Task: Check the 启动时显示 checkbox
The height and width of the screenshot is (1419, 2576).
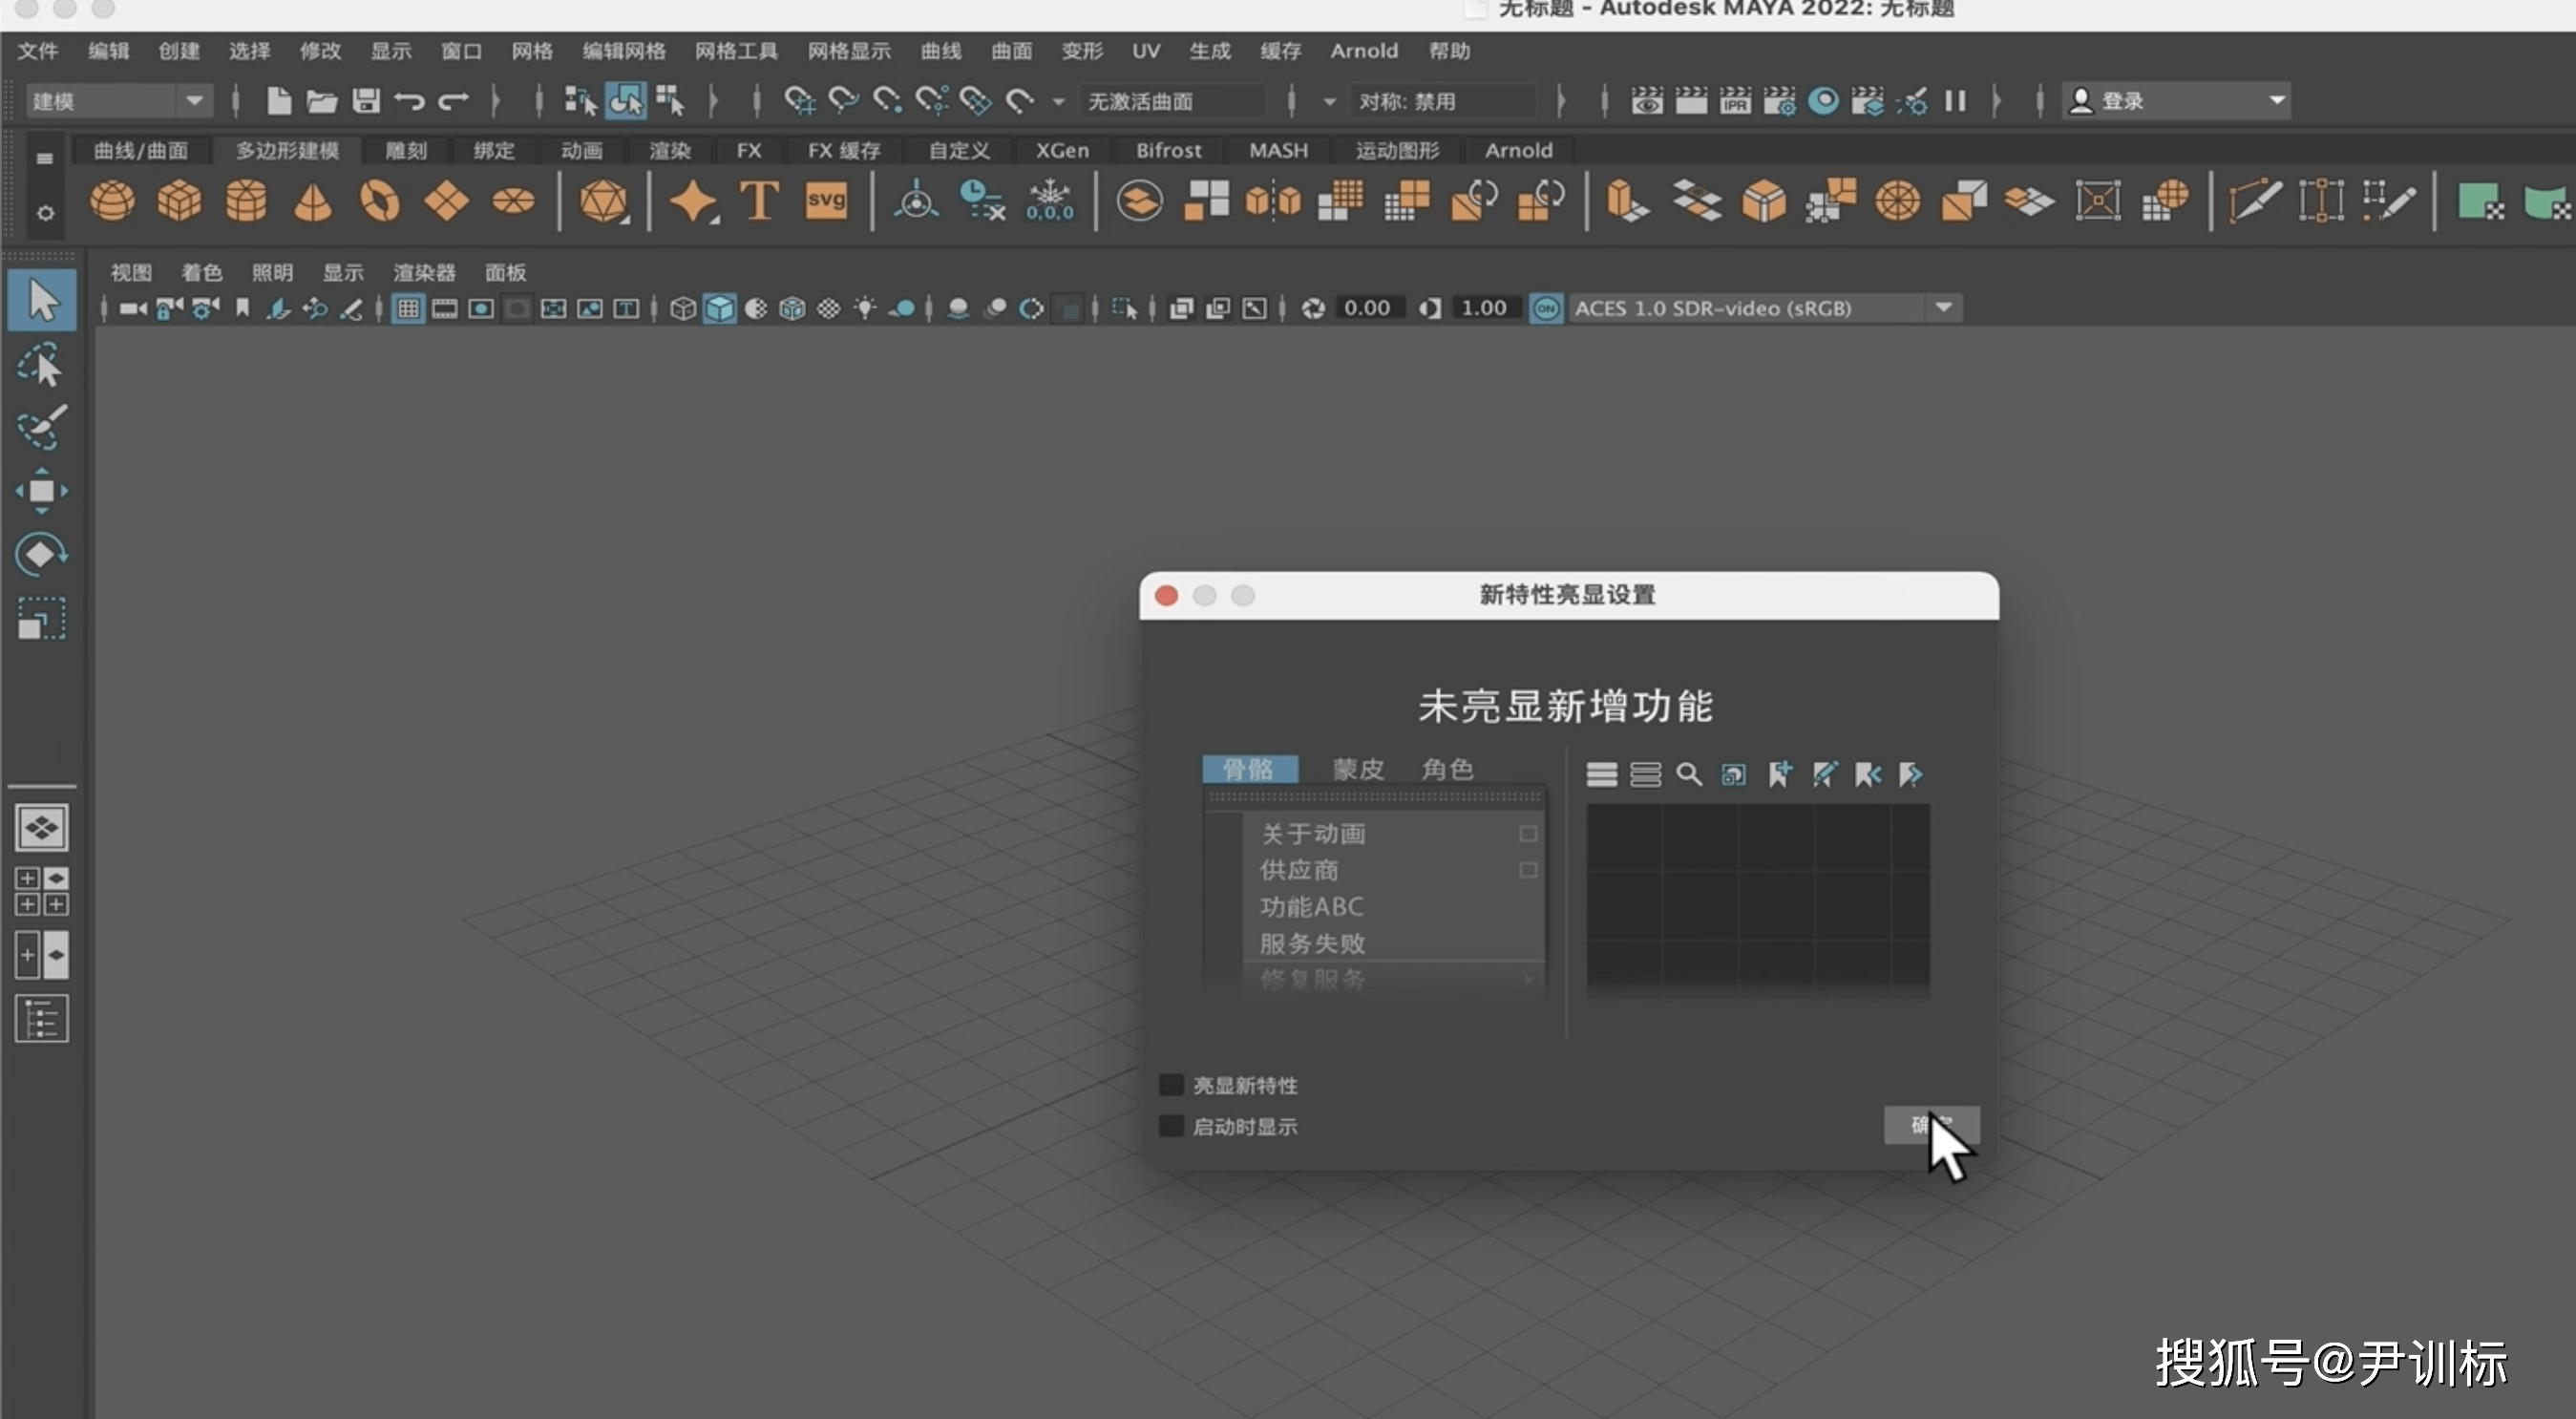Action: pos(1171,1126)
